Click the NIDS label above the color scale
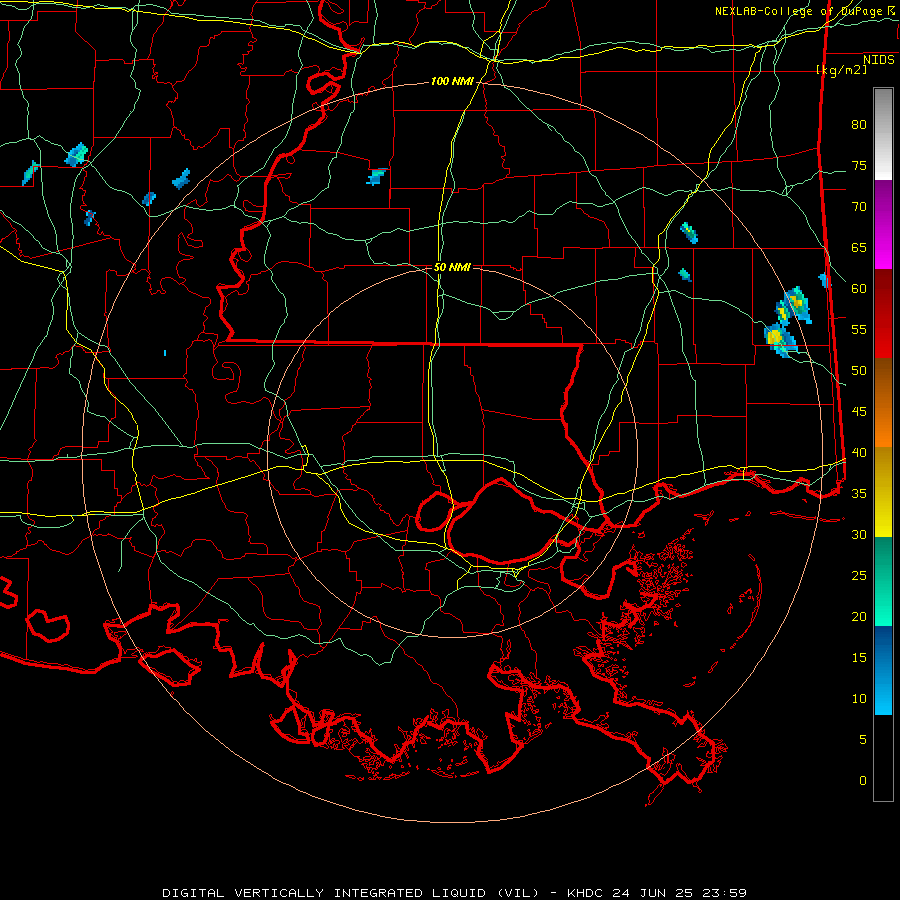 pyautogui.click(x=879, y=60)
